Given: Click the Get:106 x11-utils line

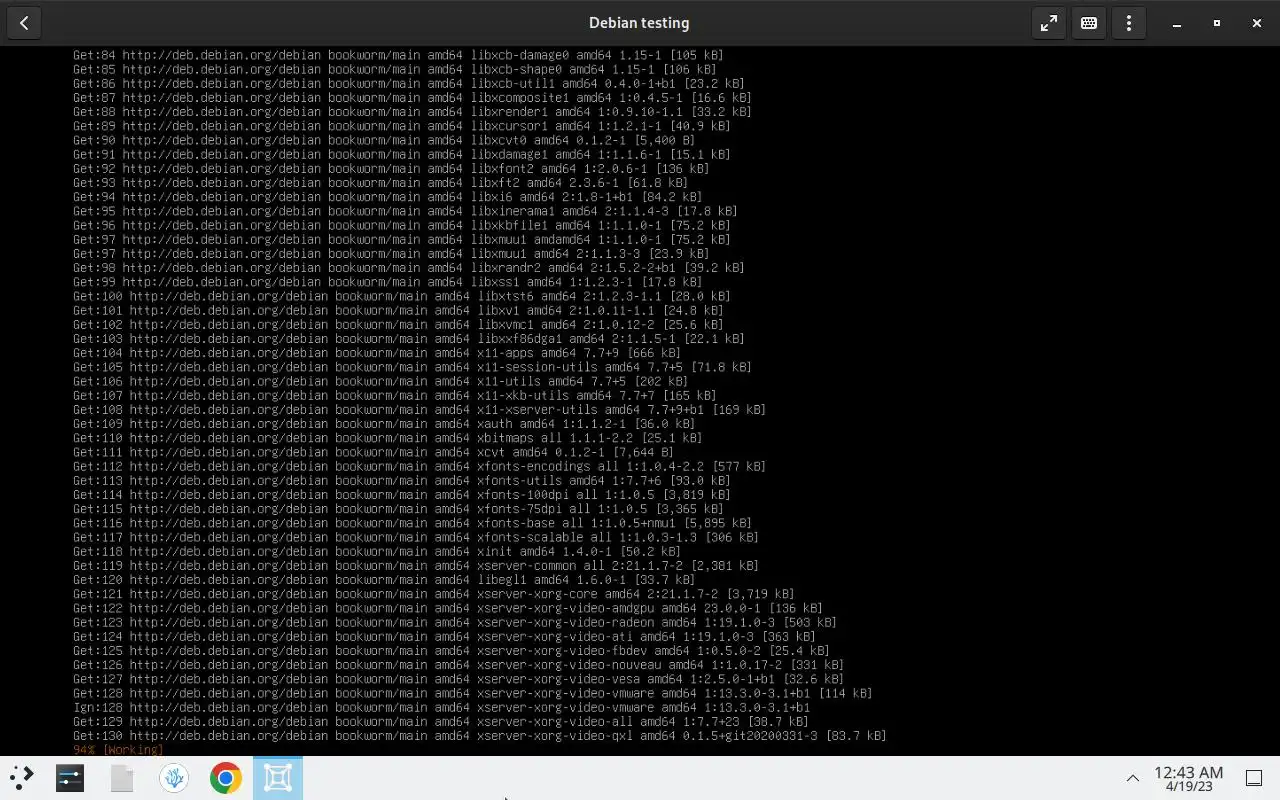Looking at the screenshot, I should (380, 381).
